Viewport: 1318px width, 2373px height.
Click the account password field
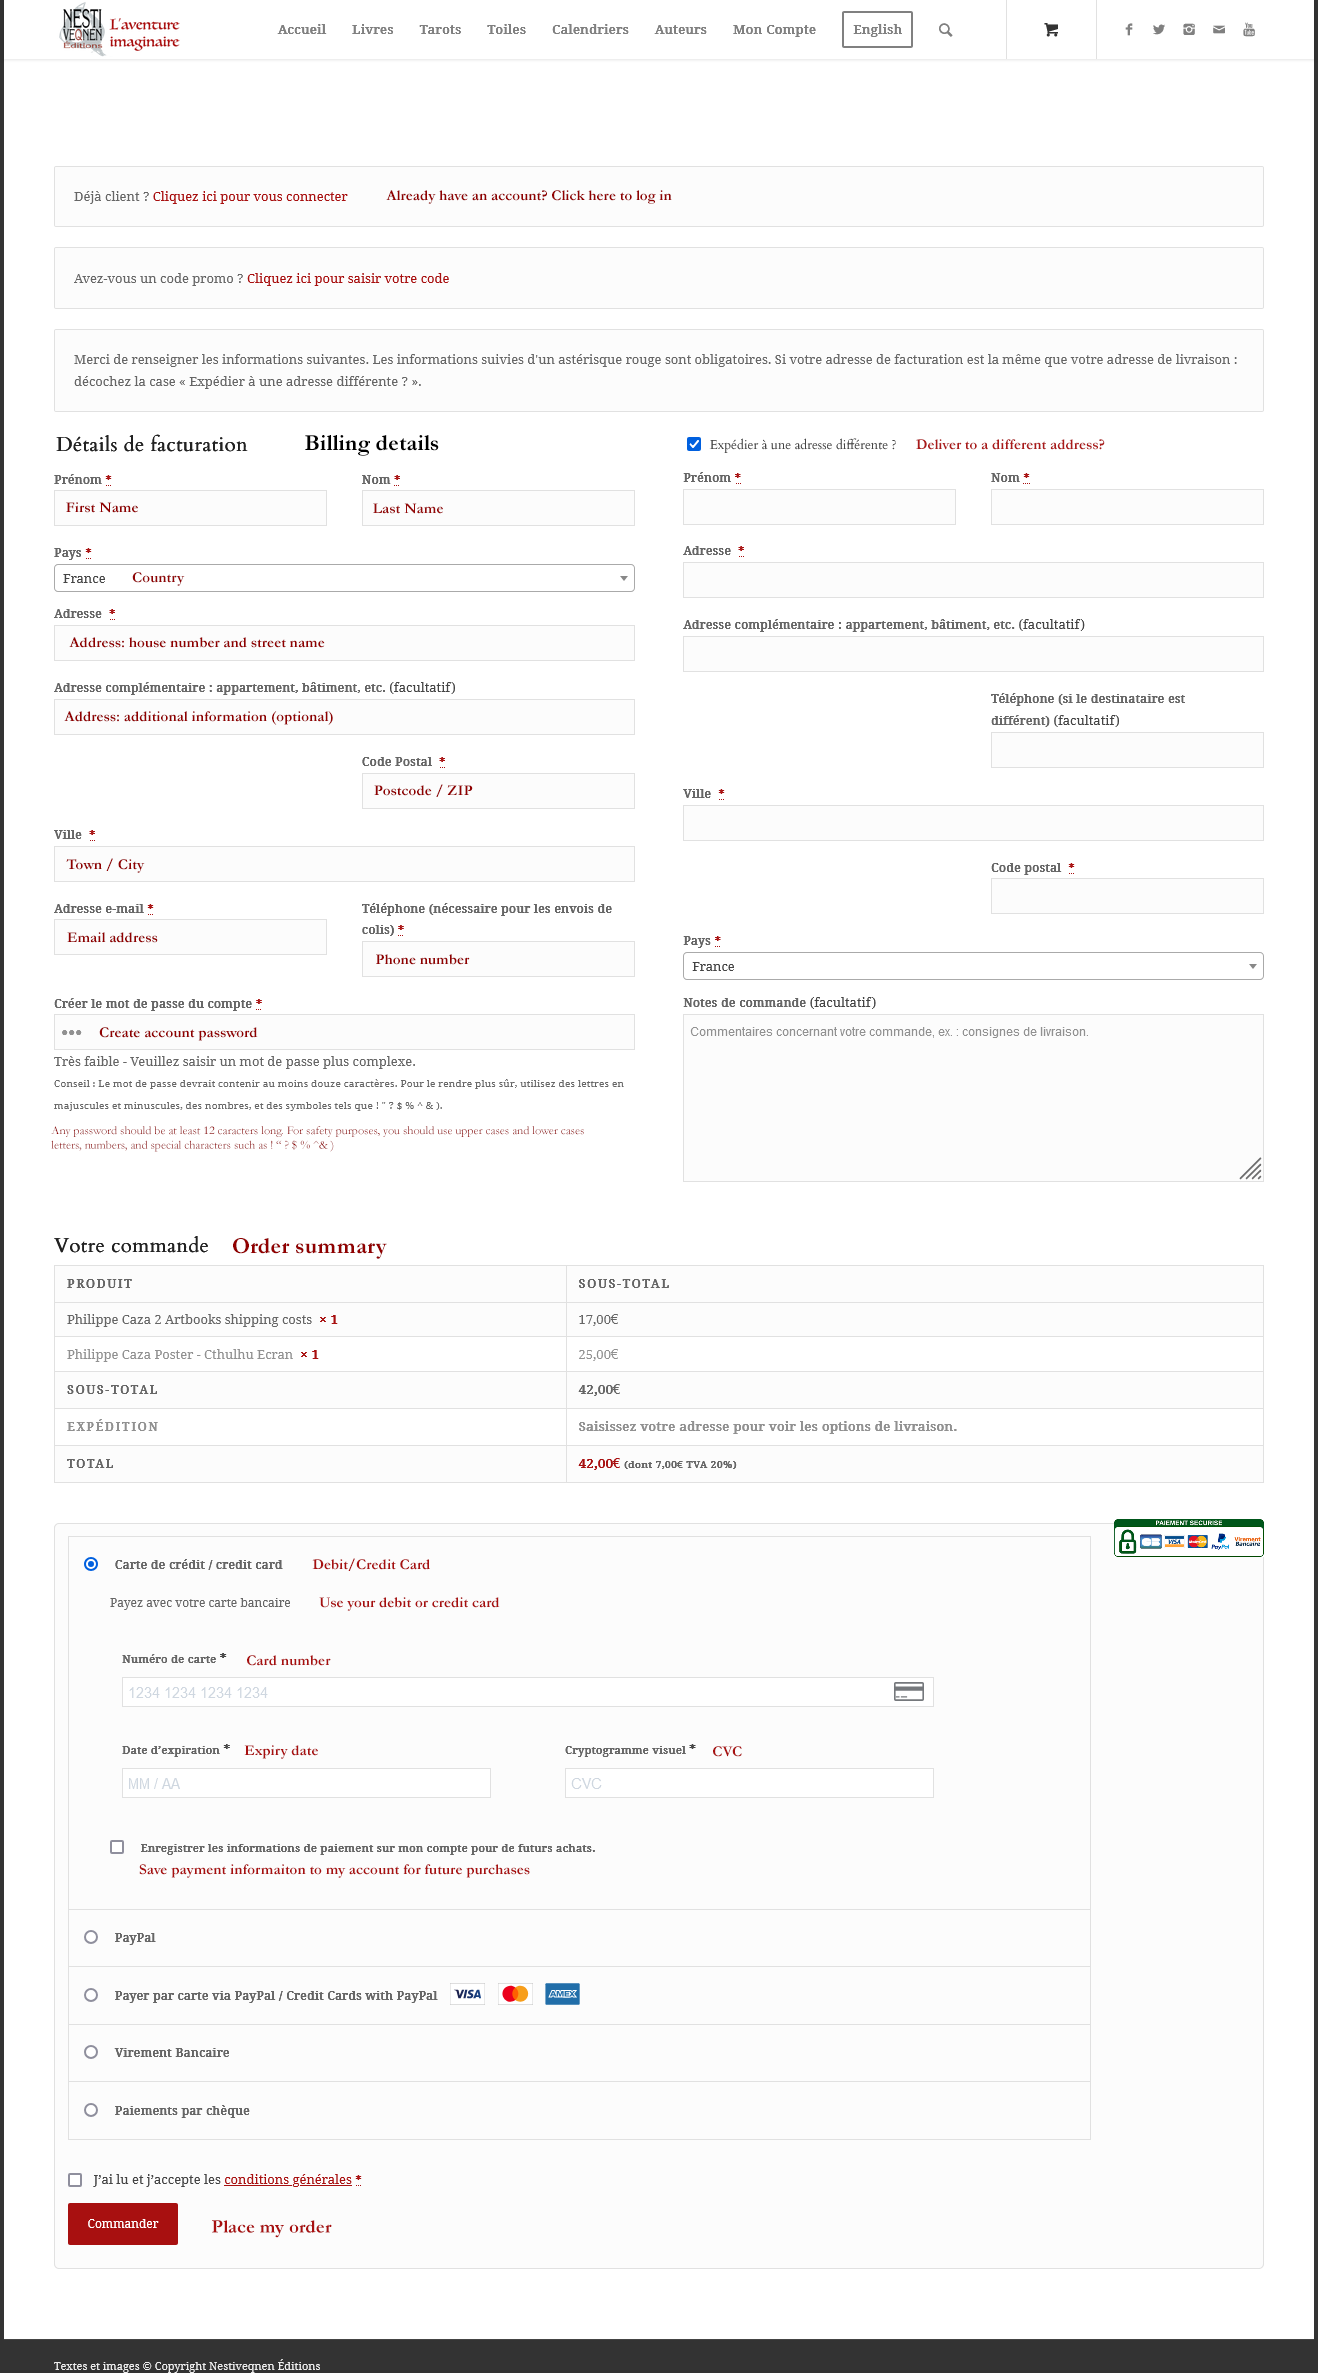344,1032
